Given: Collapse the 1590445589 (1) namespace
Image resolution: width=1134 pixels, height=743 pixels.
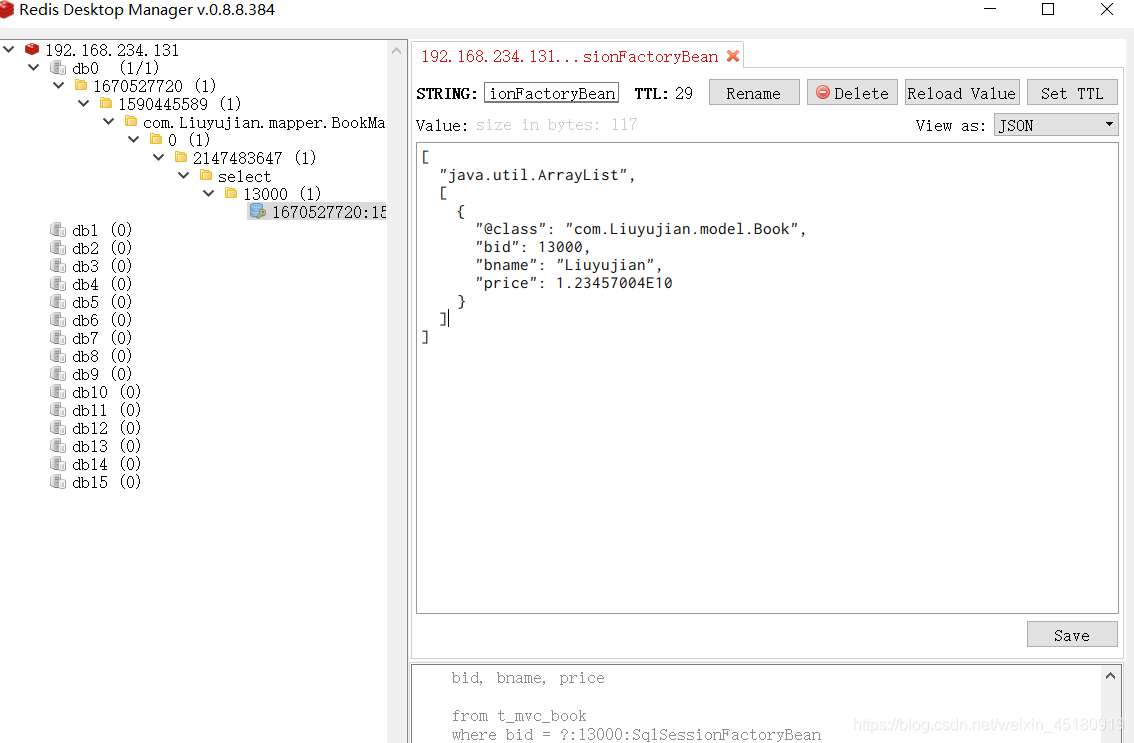Looking at the screenshot, I should (x=84, y=103).
